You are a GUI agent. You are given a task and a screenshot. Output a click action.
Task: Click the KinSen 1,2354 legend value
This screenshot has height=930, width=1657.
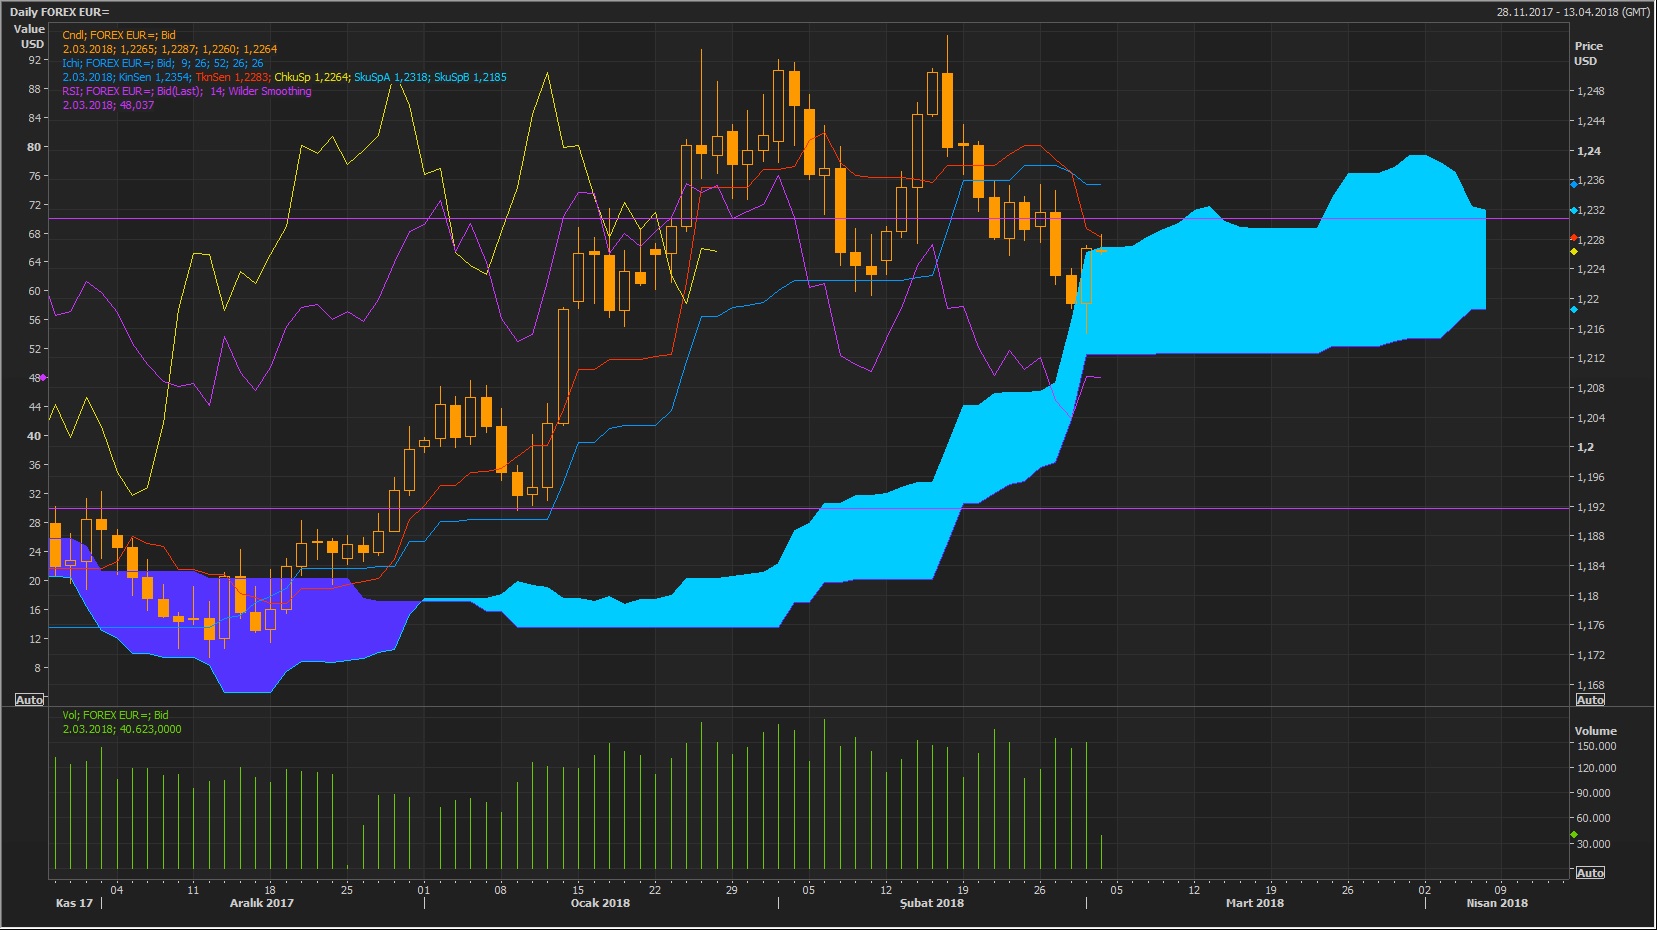[x=154, y=77]
